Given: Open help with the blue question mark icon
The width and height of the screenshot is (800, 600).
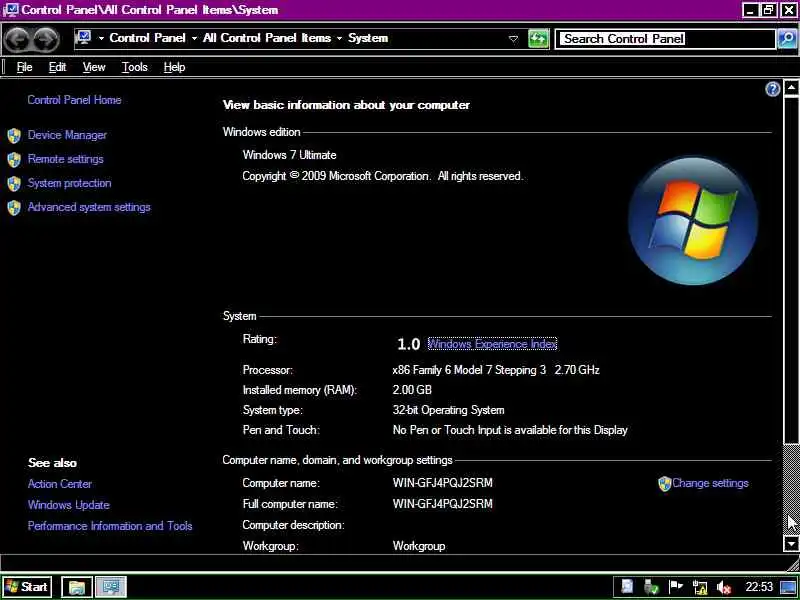Looking at the screenshot, I should [772, 89].
